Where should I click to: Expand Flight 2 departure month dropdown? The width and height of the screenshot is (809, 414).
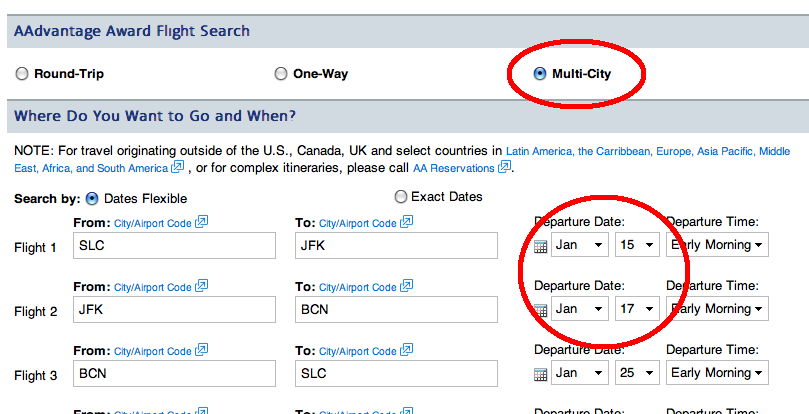(580, 309)
